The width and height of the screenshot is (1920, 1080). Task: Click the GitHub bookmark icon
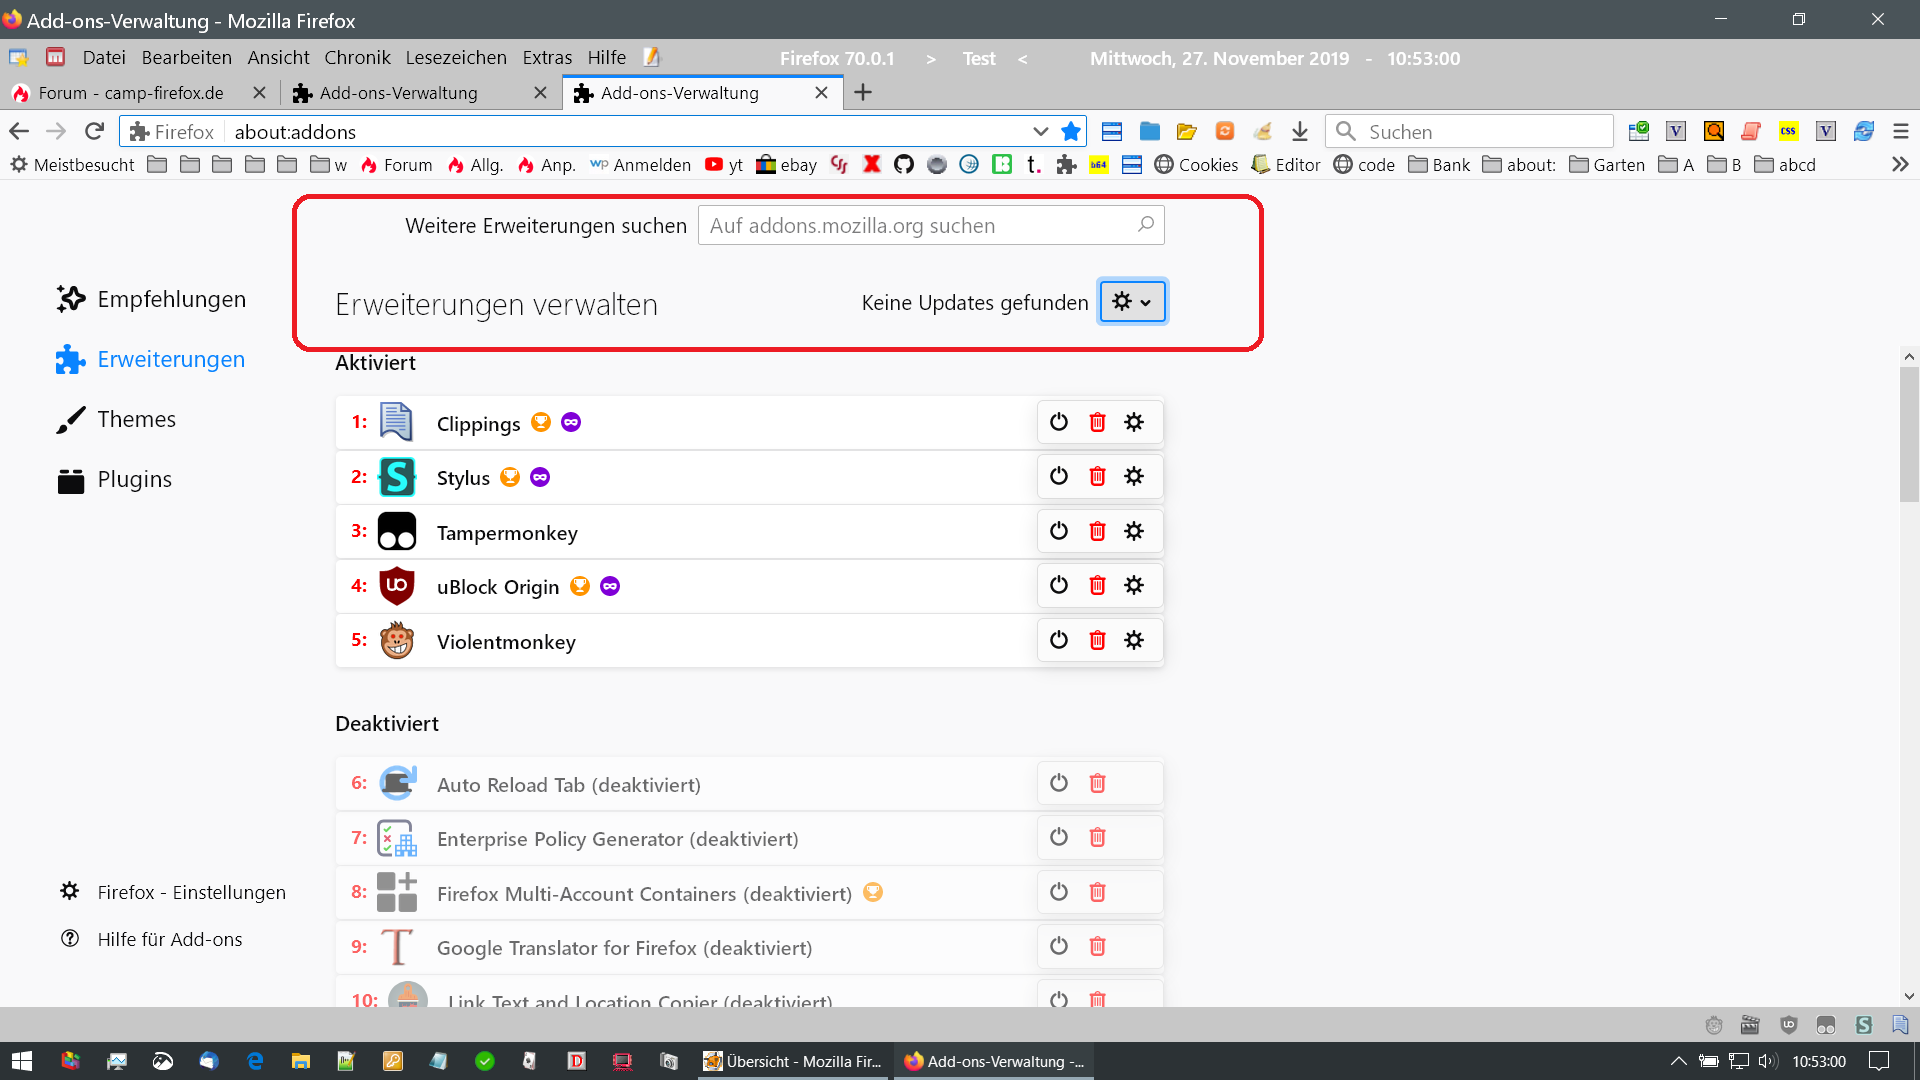click(x=904, y=164)
